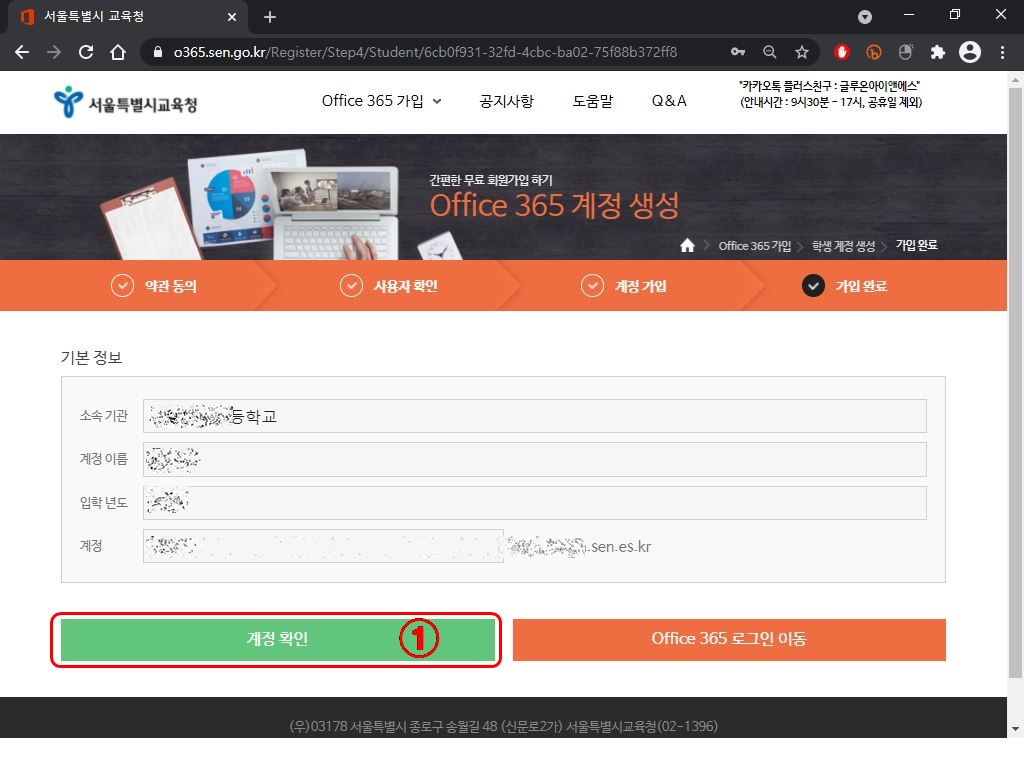This screenshot has width=1024, height=768.
Task: Click the 입학 년도 field label
Action: 104,503
